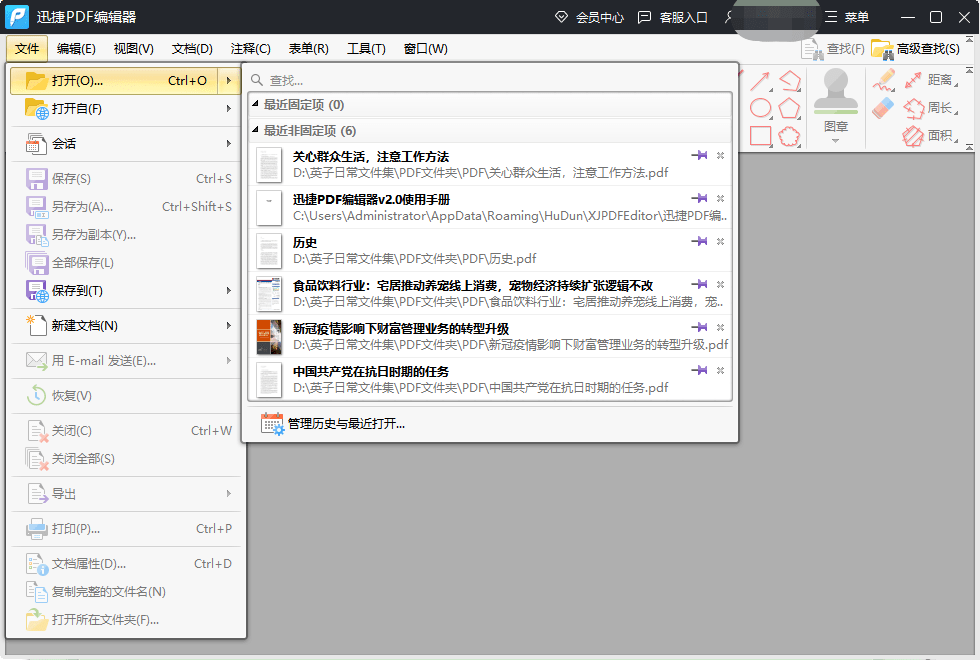Remove 历史 from recent list
The width and height of the screenshot is (980, 660).
pyautogui.click(x=721, y=241)
